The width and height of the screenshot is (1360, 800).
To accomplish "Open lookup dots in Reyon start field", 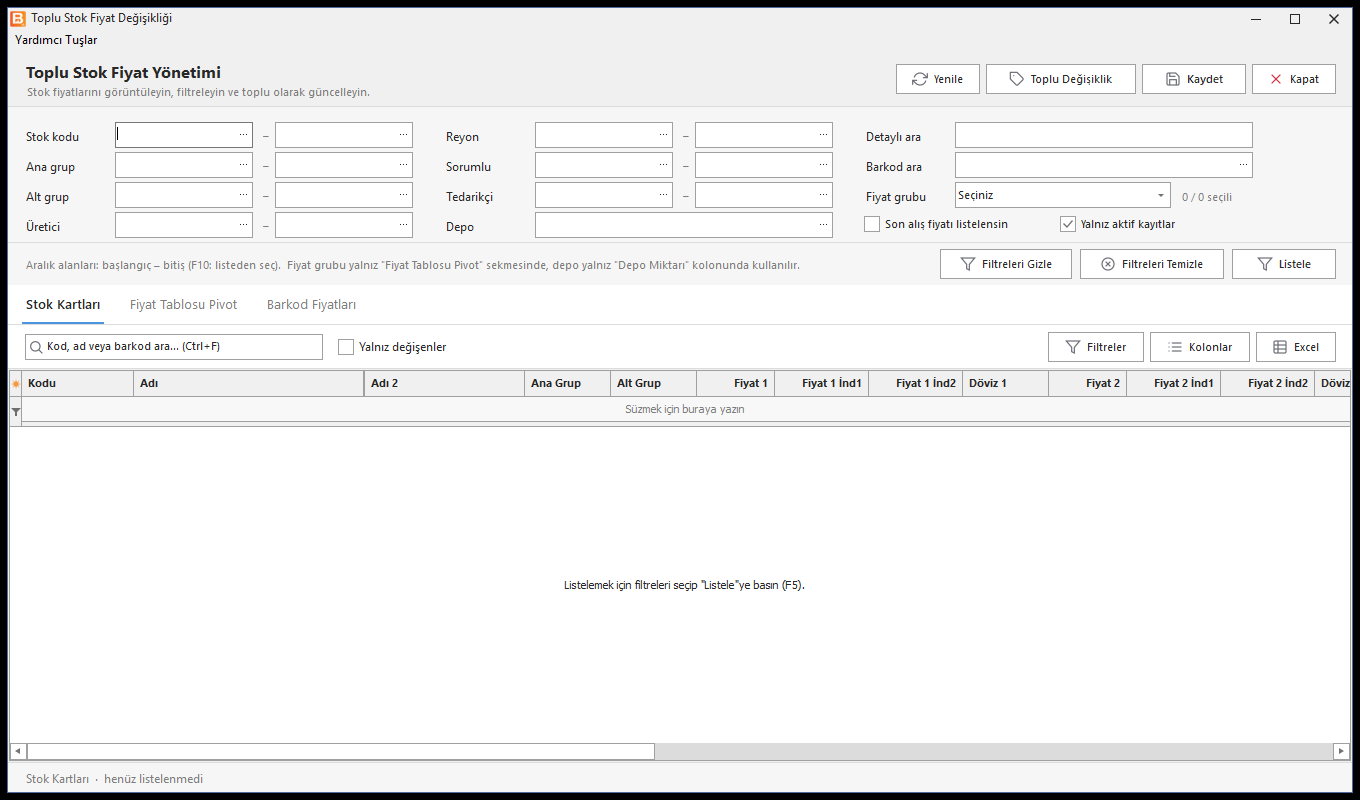I will [x=663, y=134].
